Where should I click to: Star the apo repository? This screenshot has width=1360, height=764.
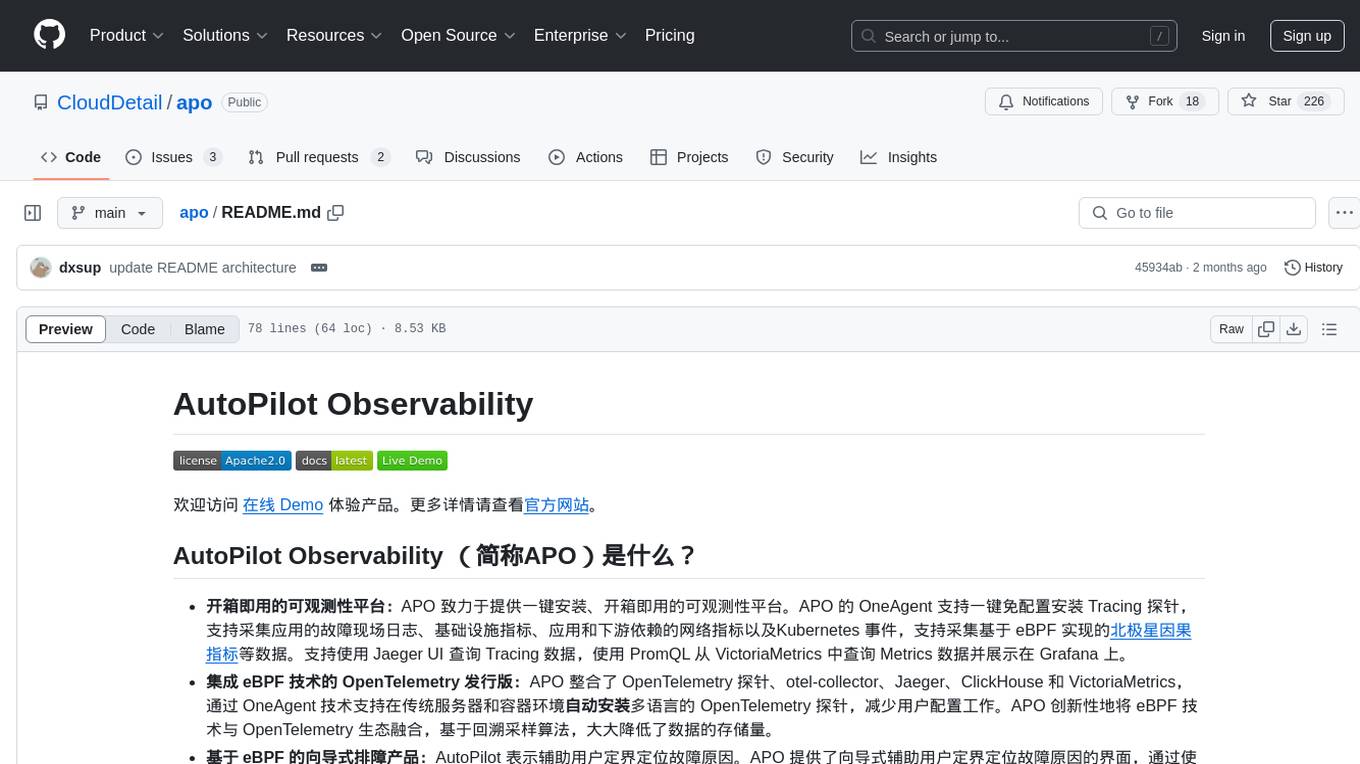[x=1285, y=102]
